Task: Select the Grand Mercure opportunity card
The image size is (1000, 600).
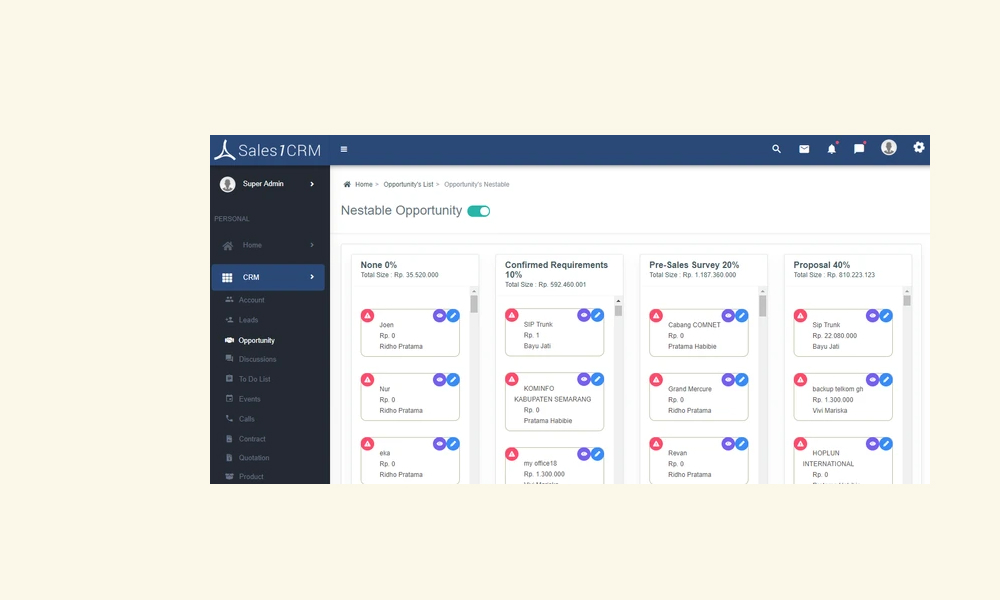Action: point(698,397)
